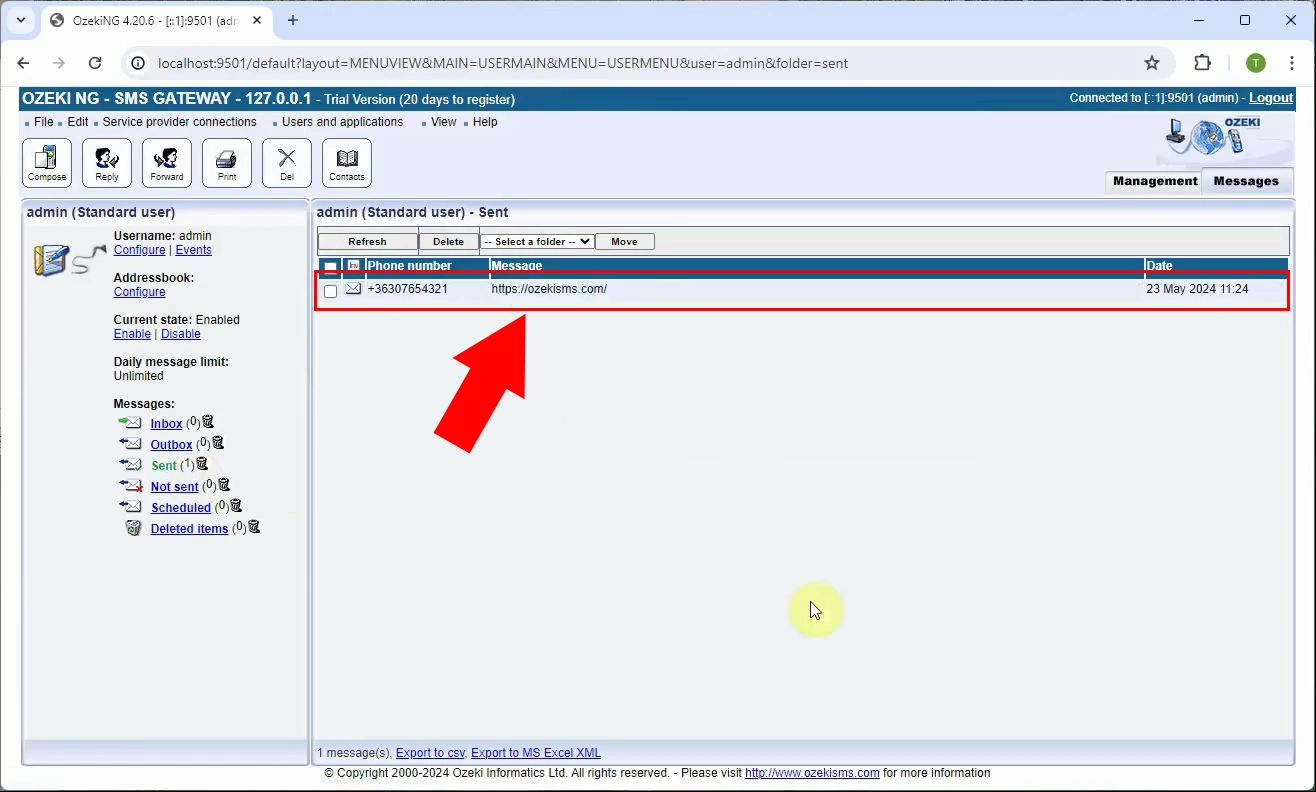This screenshot has width=1316, height=792.
Task: Click Export to MS Excel XML link
Action: pyautogui.click(x=536, y=753)
